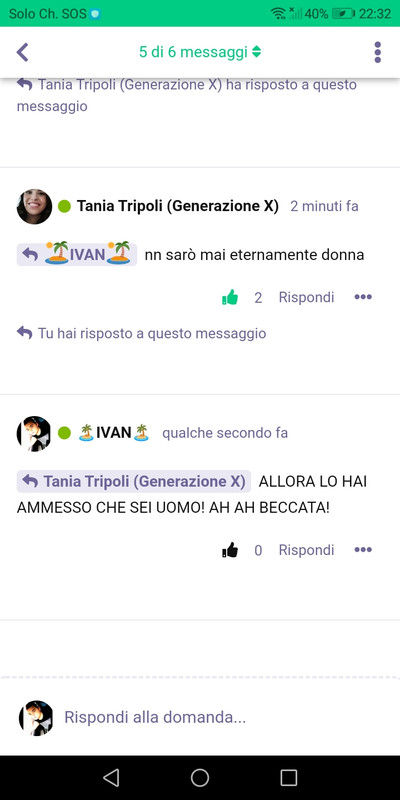400x800 pixels.
Task: Like IVAN's message with the black thumbs-up
Action: click(230, 549)
